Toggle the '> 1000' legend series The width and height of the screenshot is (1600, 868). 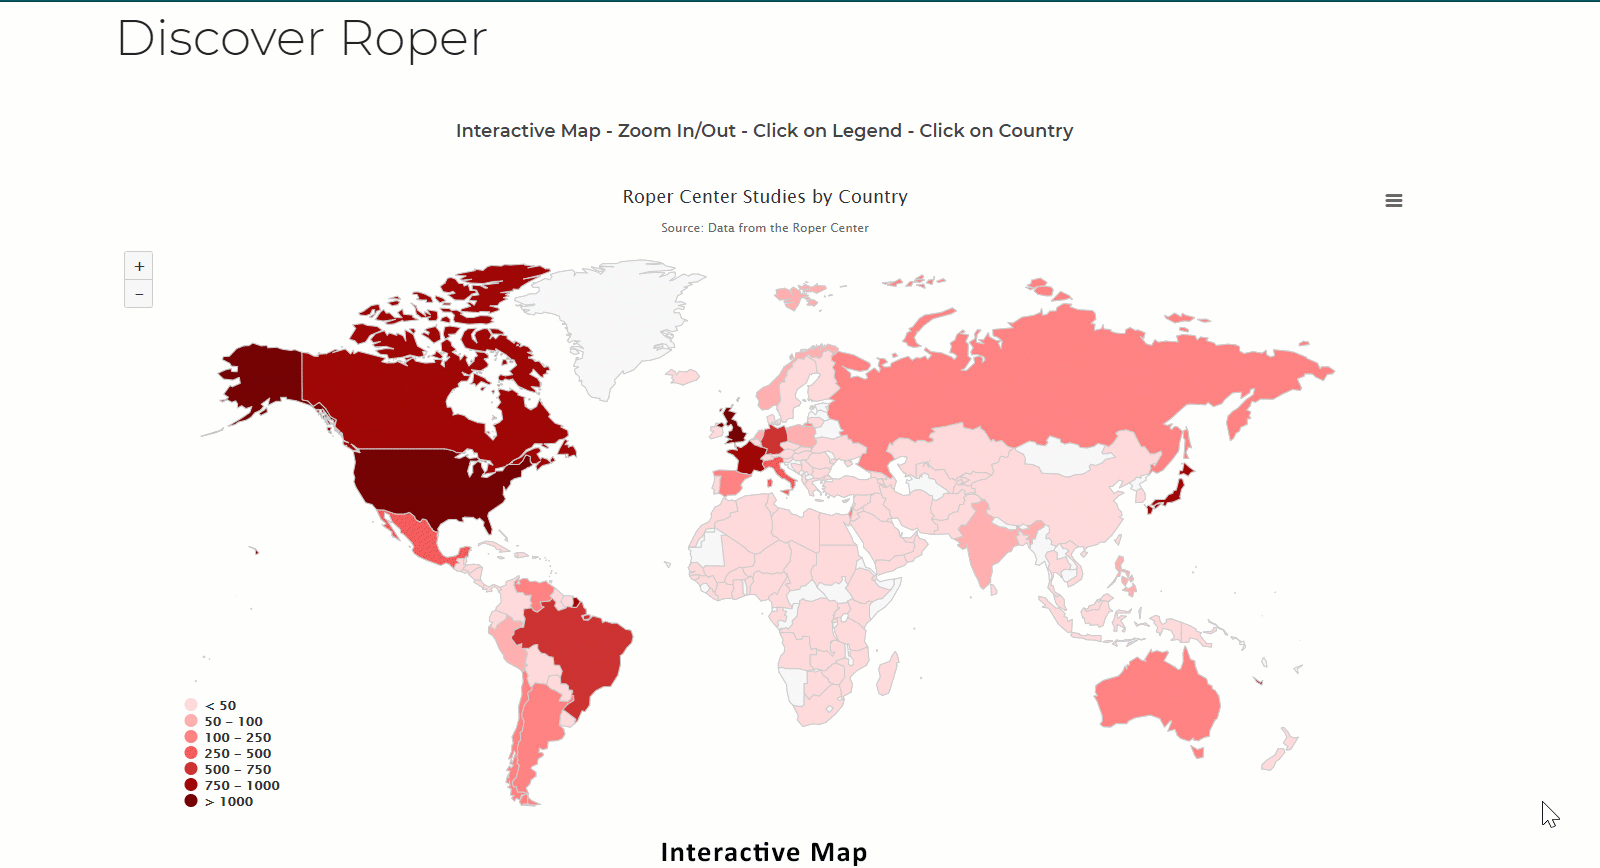(x=219, y=801)
